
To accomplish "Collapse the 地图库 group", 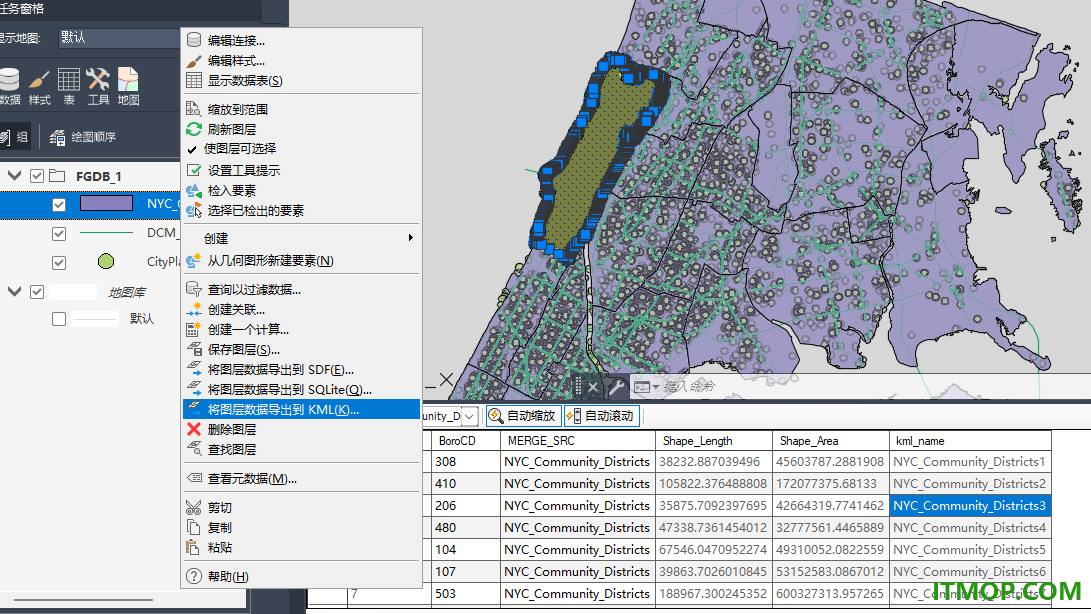I will coord(15,291).
